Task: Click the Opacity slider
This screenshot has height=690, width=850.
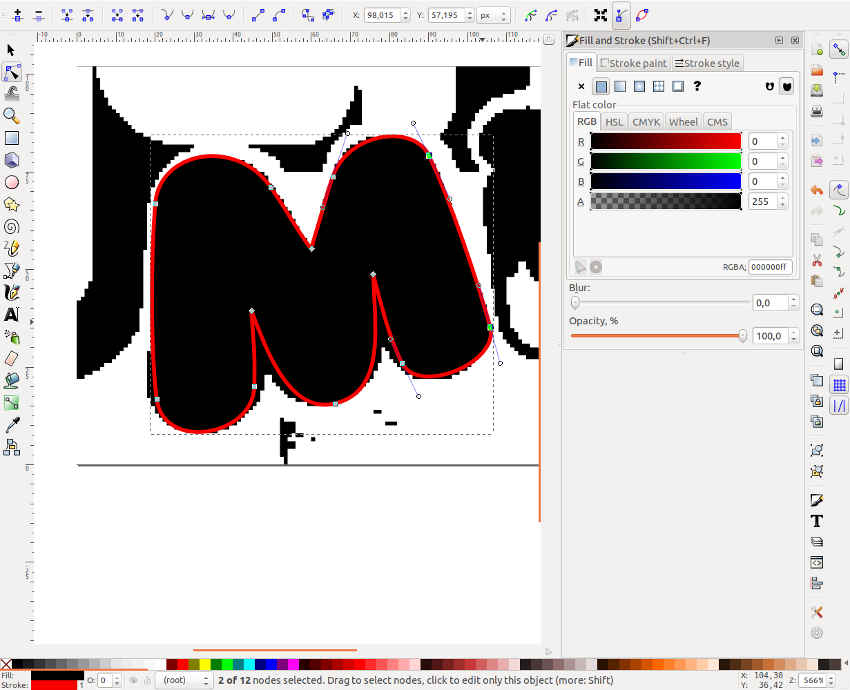Action: click(659, 336)
